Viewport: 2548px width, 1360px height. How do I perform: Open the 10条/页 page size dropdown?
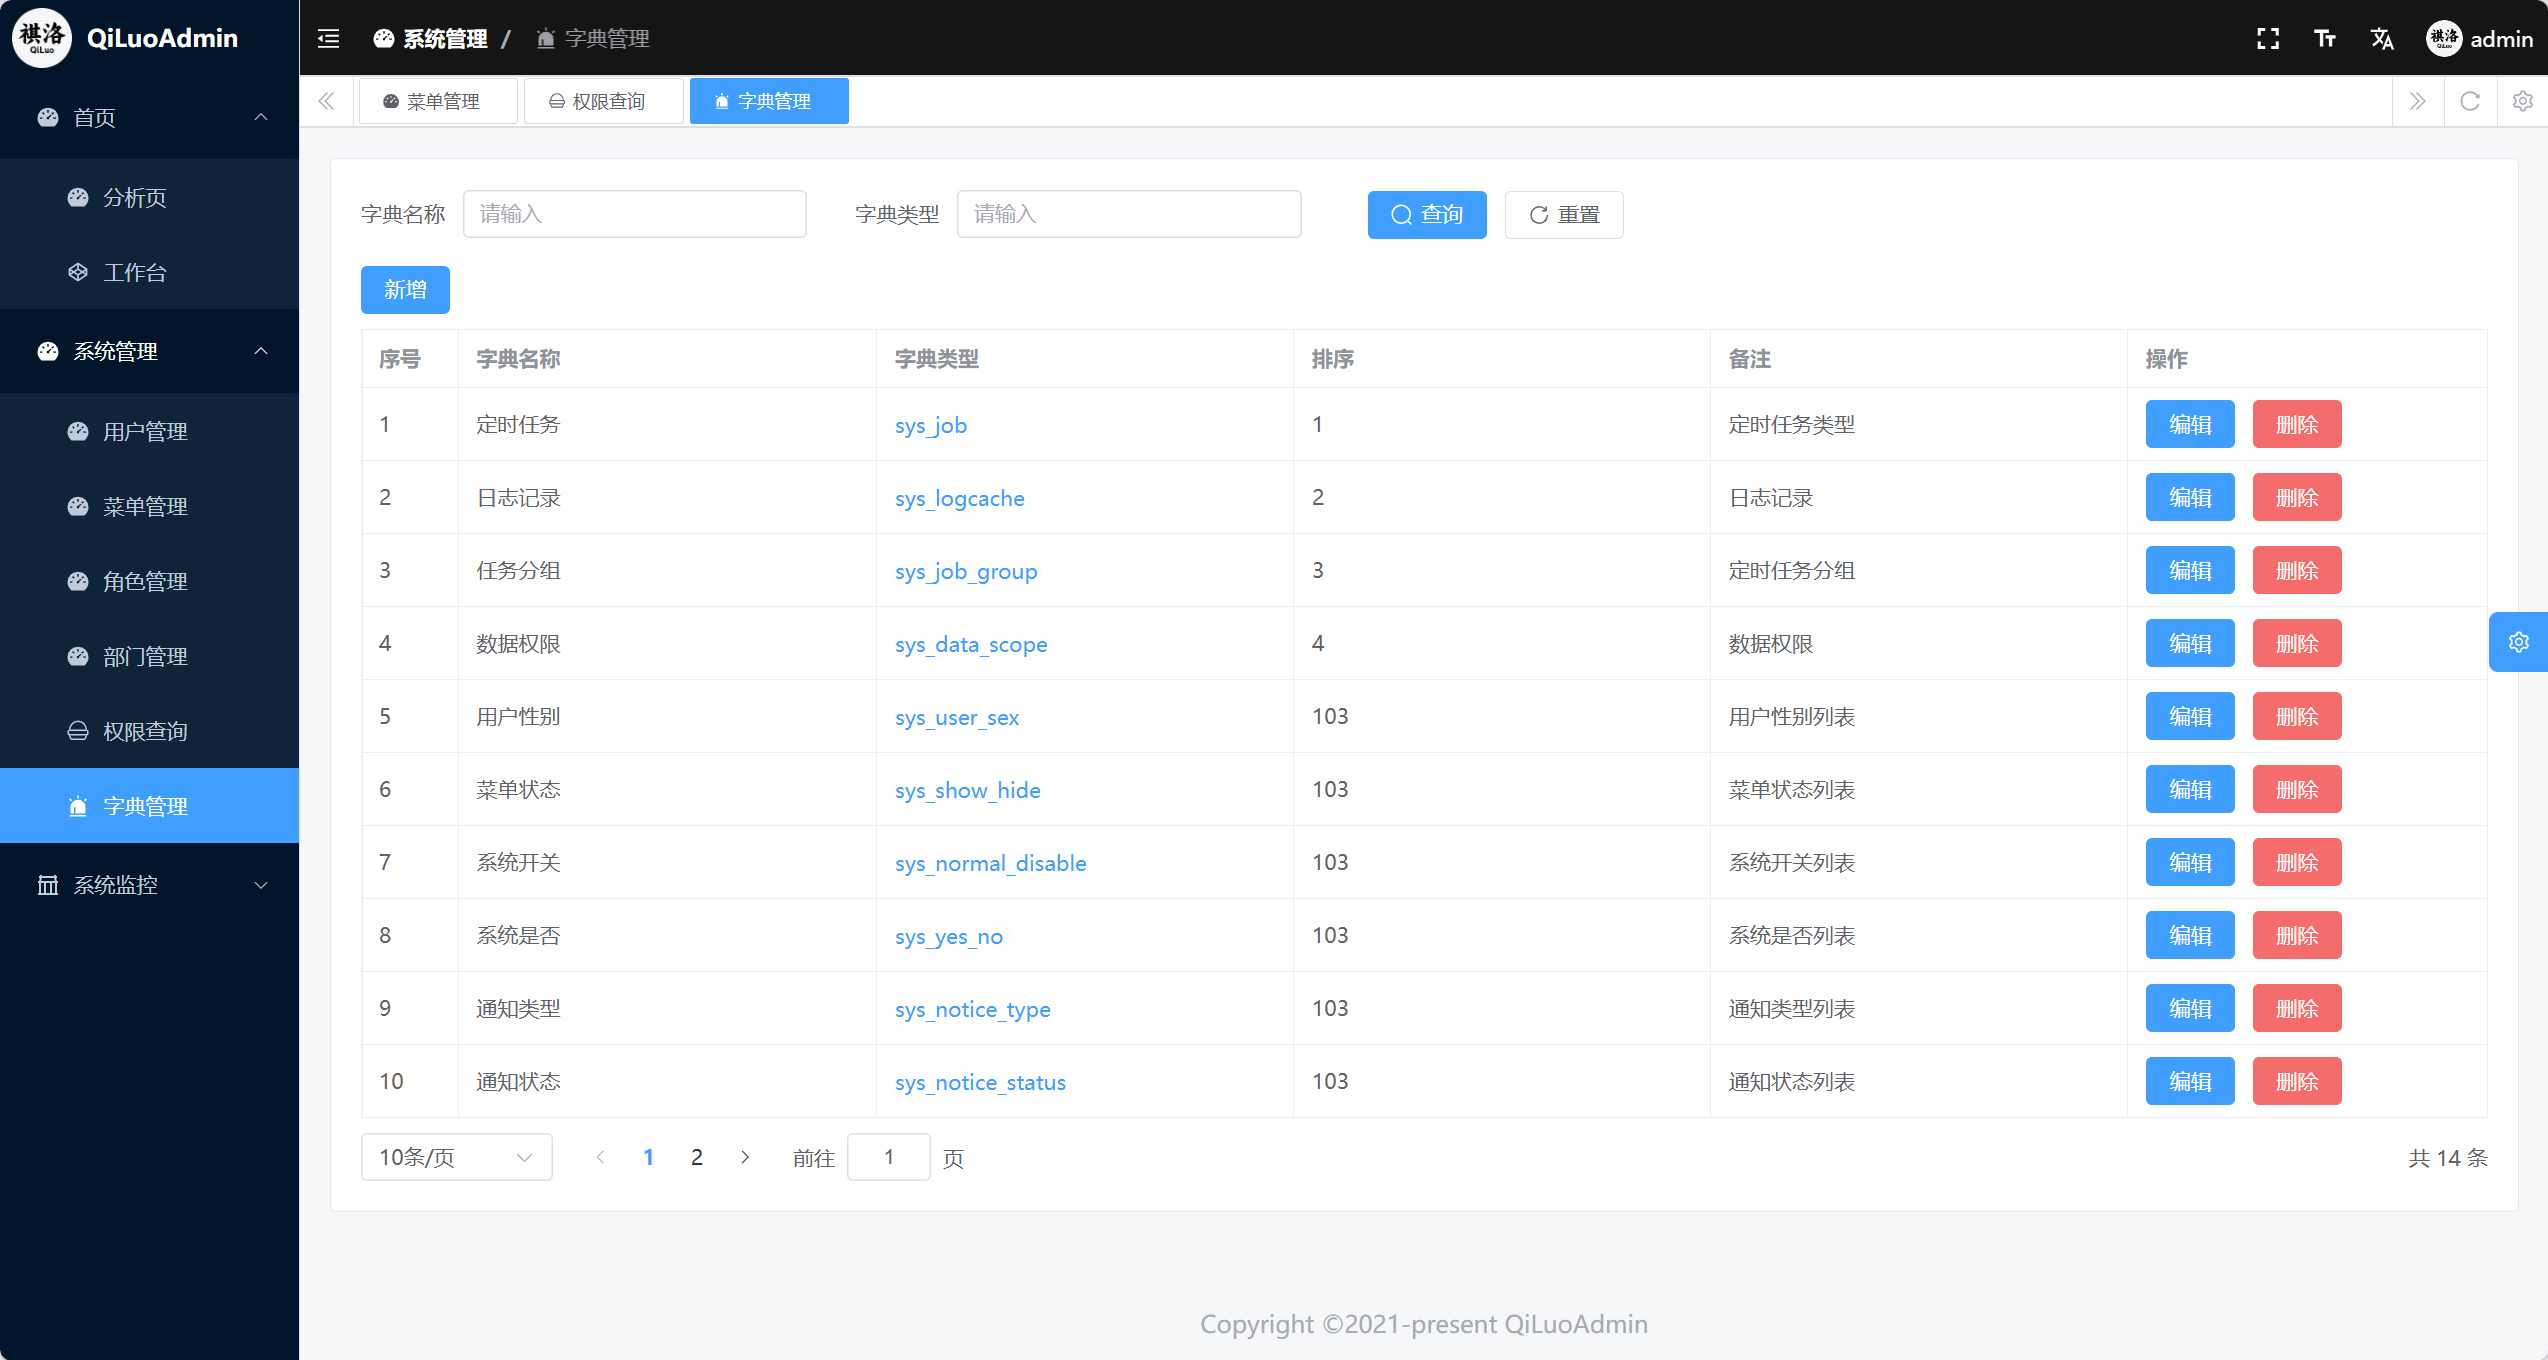pos(456,1156)
